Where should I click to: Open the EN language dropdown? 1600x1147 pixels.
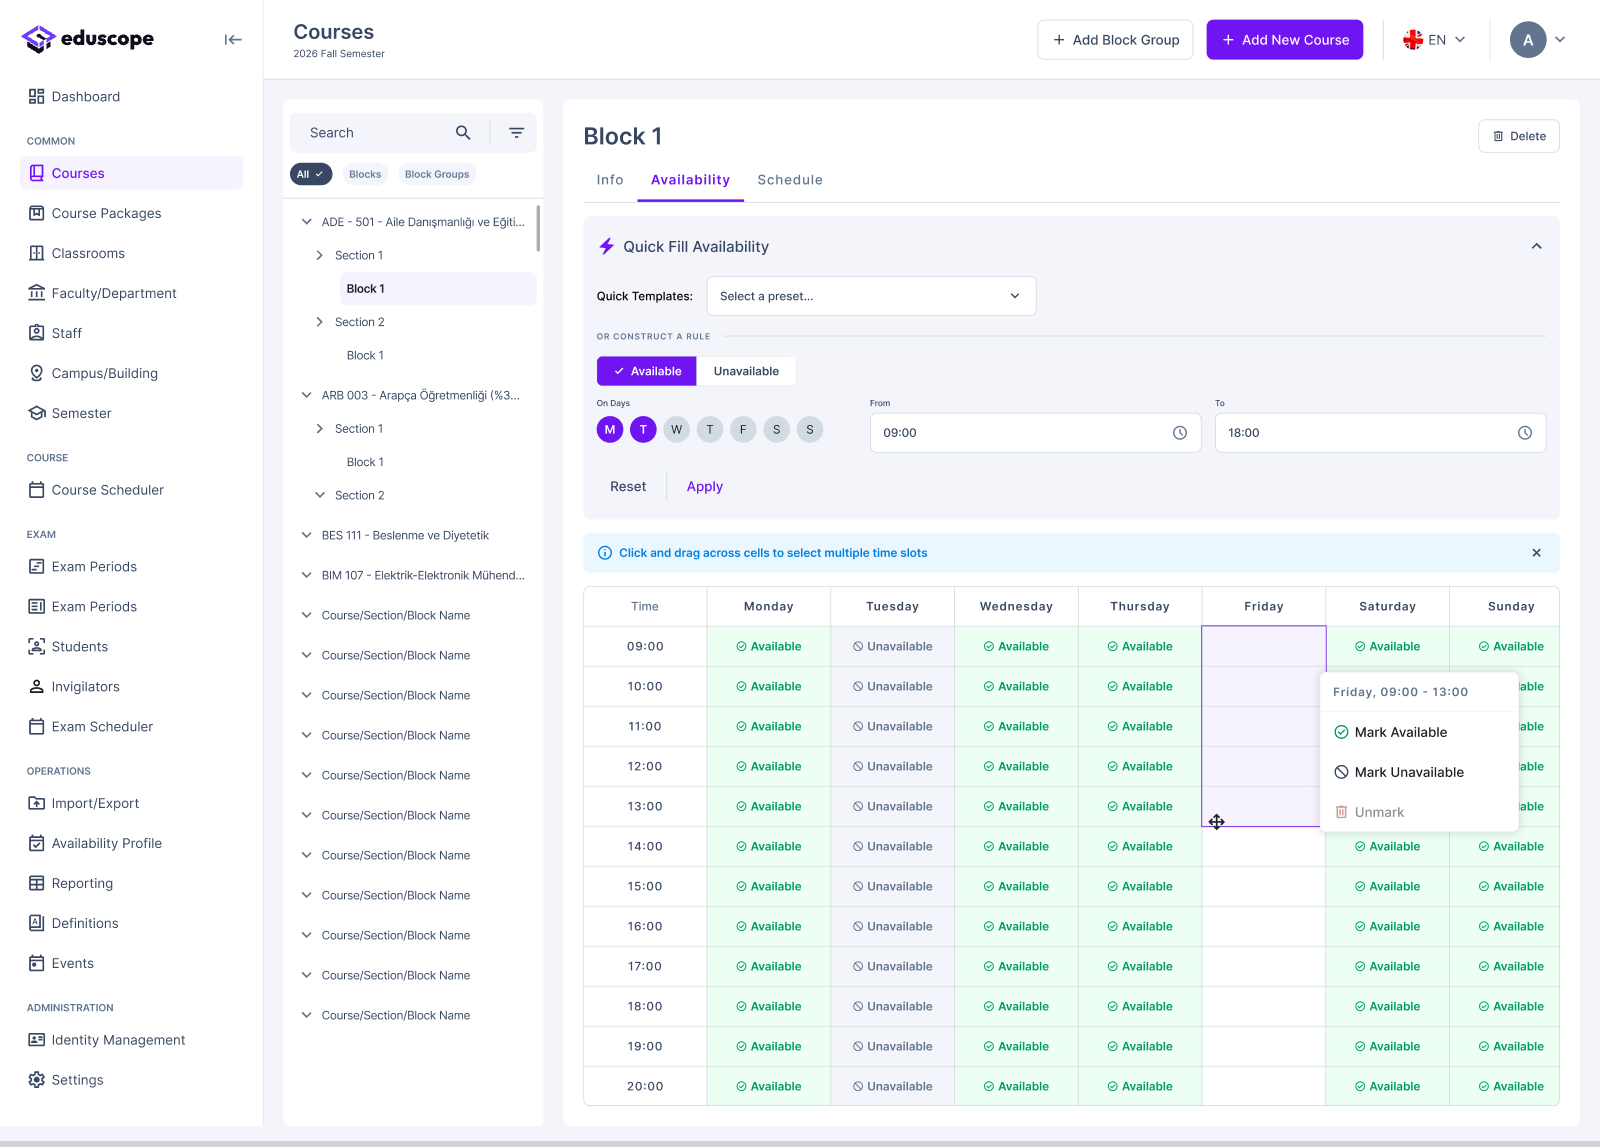coord(1435,40)
